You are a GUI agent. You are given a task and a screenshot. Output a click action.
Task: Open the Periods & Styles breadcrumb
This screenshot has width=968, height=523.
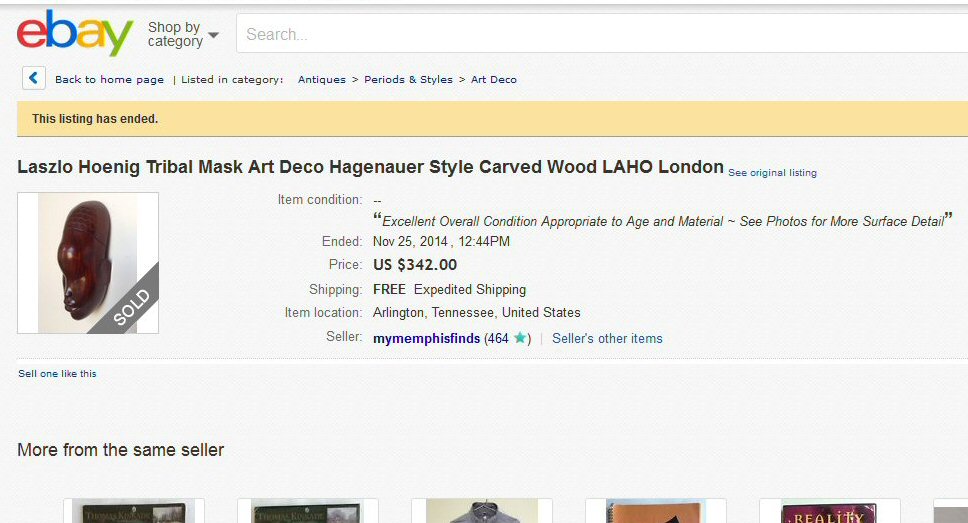point(408,80)
